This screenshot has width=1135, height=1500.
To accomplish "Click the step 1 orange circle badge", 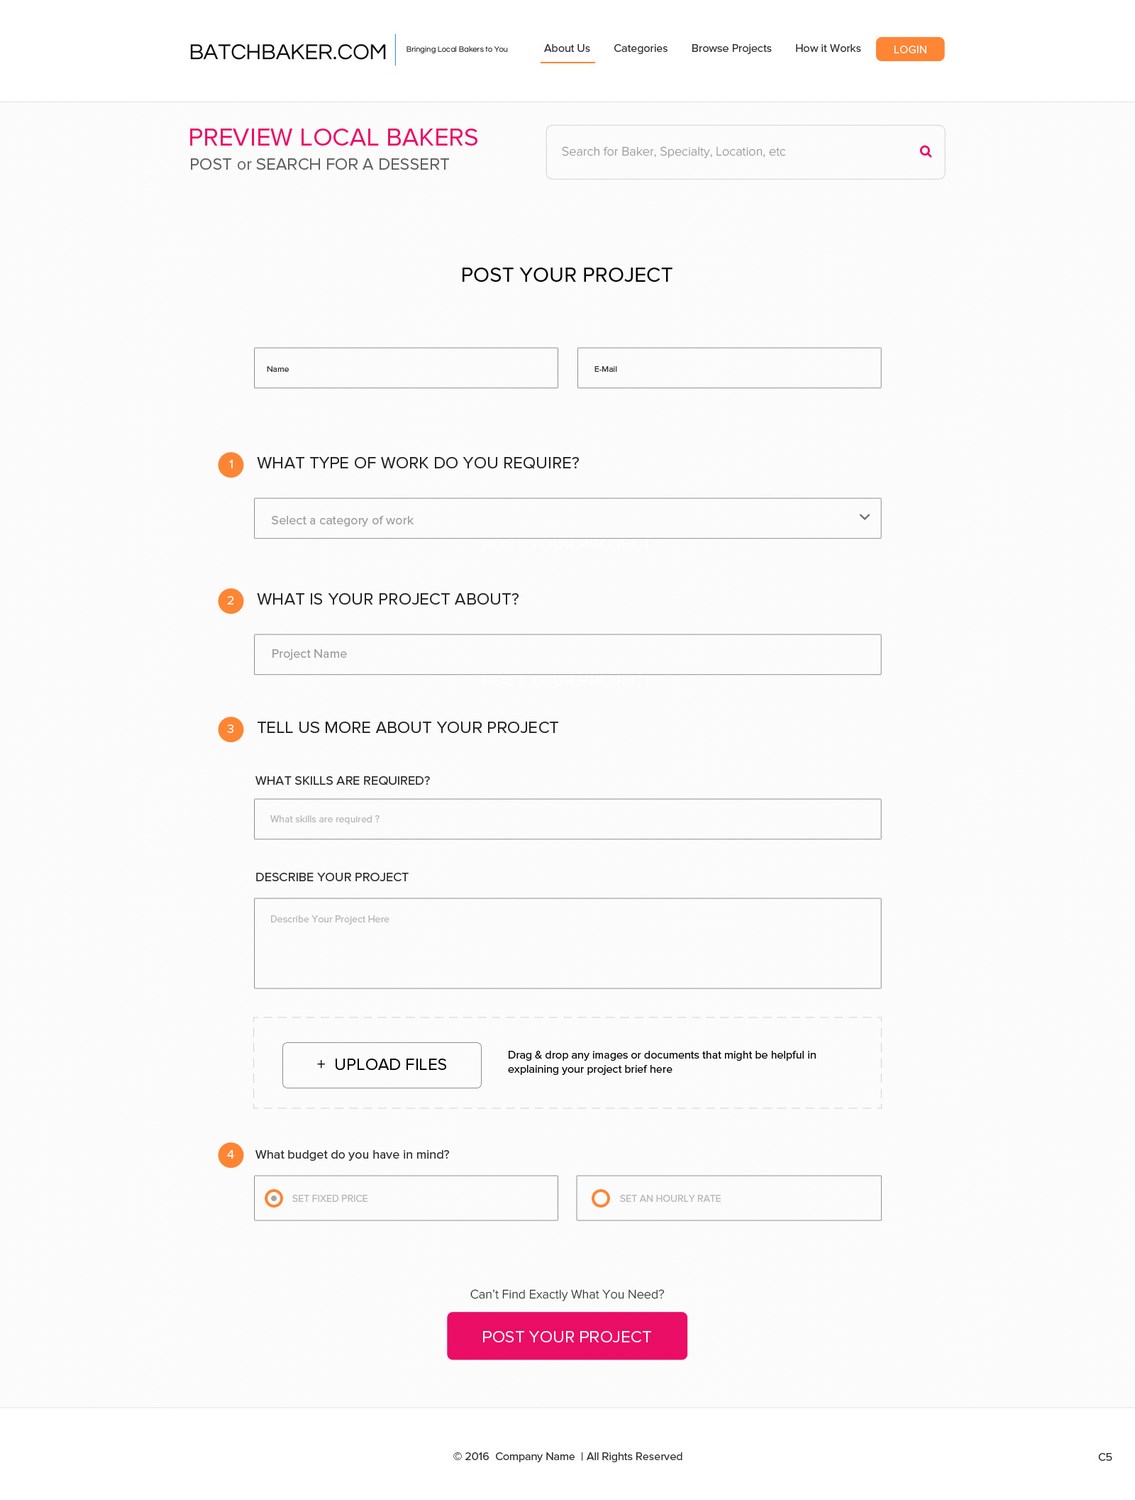I will 231,464.
